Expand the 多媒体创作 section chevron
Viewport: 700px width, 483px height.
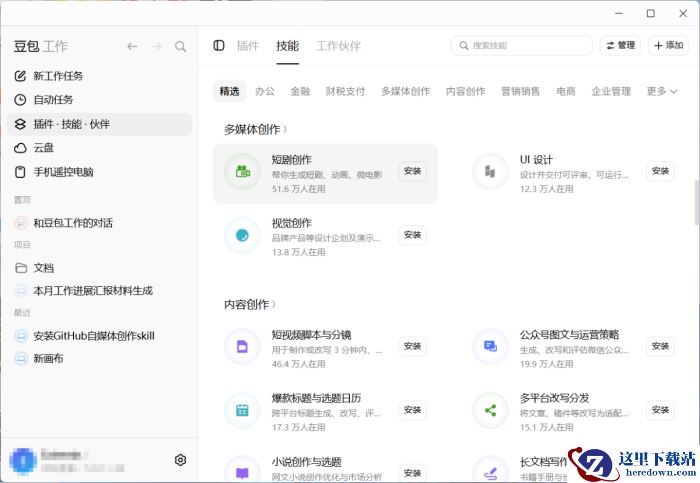pyautogui.click(x=285, y=129)
